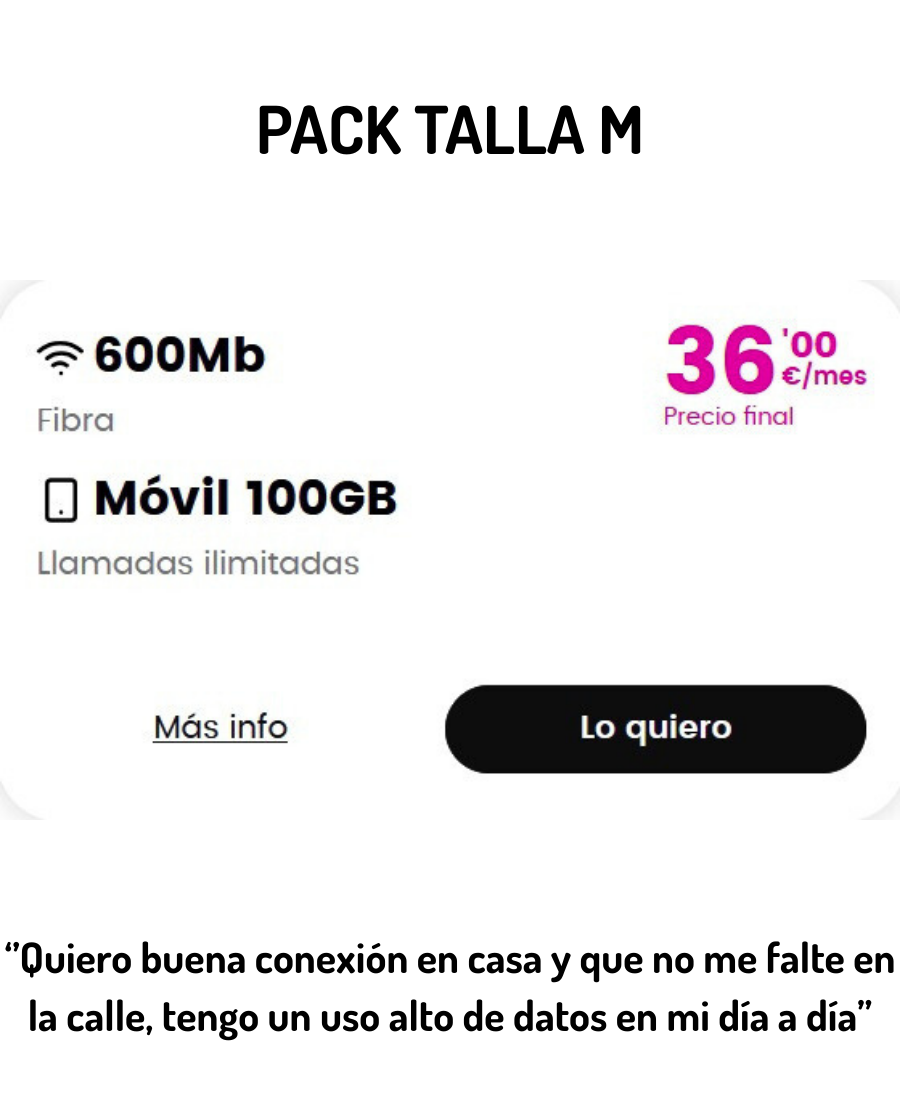The height and width of the screenshot is (1100, 900).
Task: Click the '00 price decimals
Action: [x=812, y=344]
